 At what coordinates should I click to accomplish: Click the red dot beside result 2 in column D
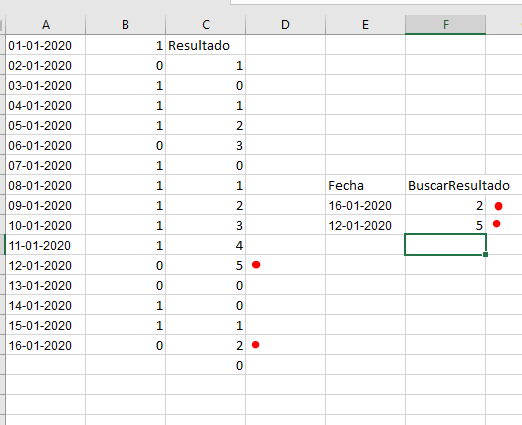(256, 345)
